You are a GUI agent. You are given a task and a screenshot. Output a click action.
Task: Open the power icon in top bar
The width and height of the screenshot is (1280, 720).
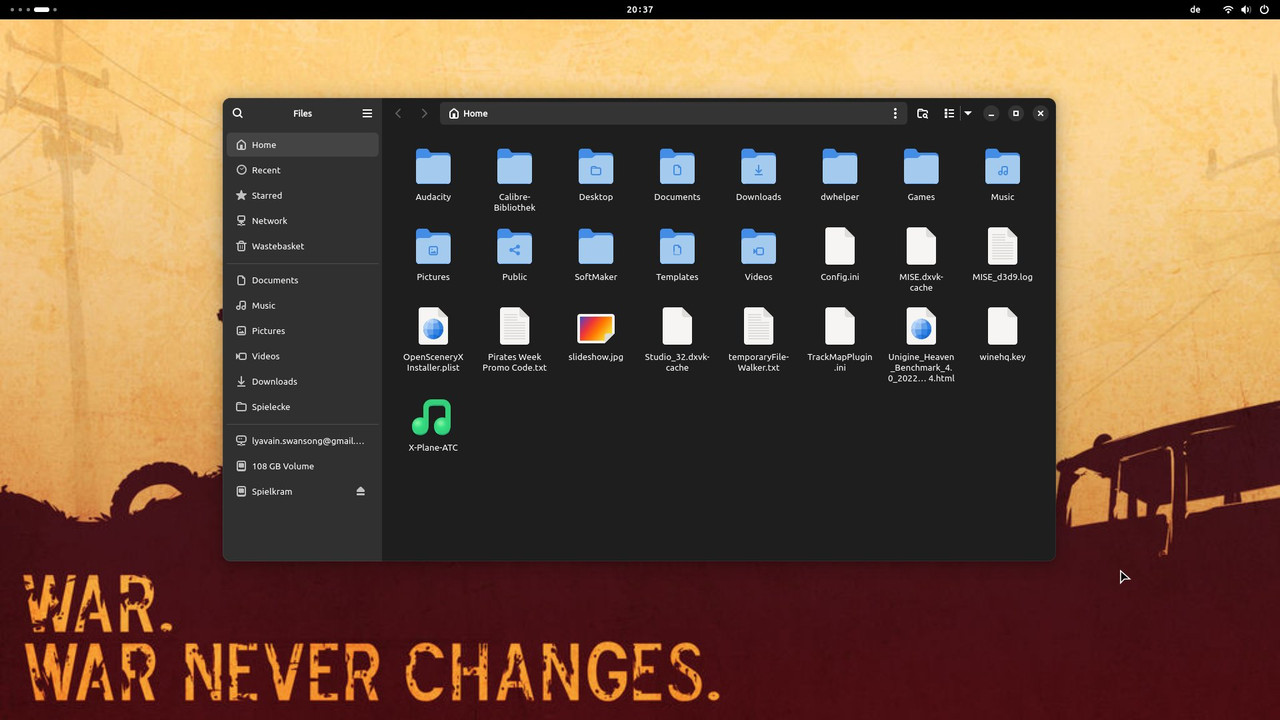coord(1264,9)
